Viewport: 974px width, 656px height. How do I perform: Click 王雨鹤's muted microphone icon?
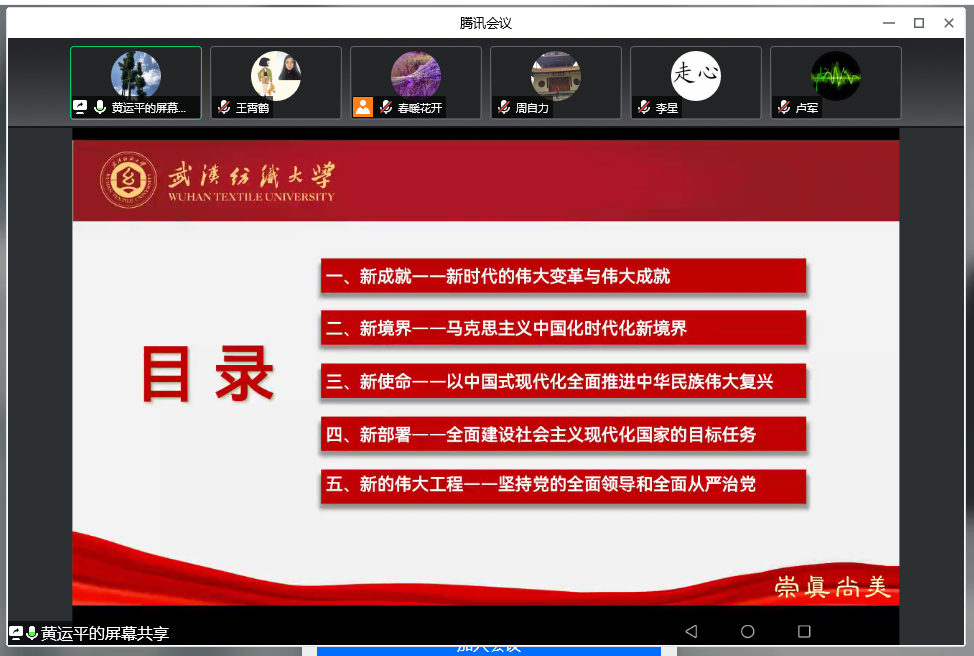pos(224,108)
